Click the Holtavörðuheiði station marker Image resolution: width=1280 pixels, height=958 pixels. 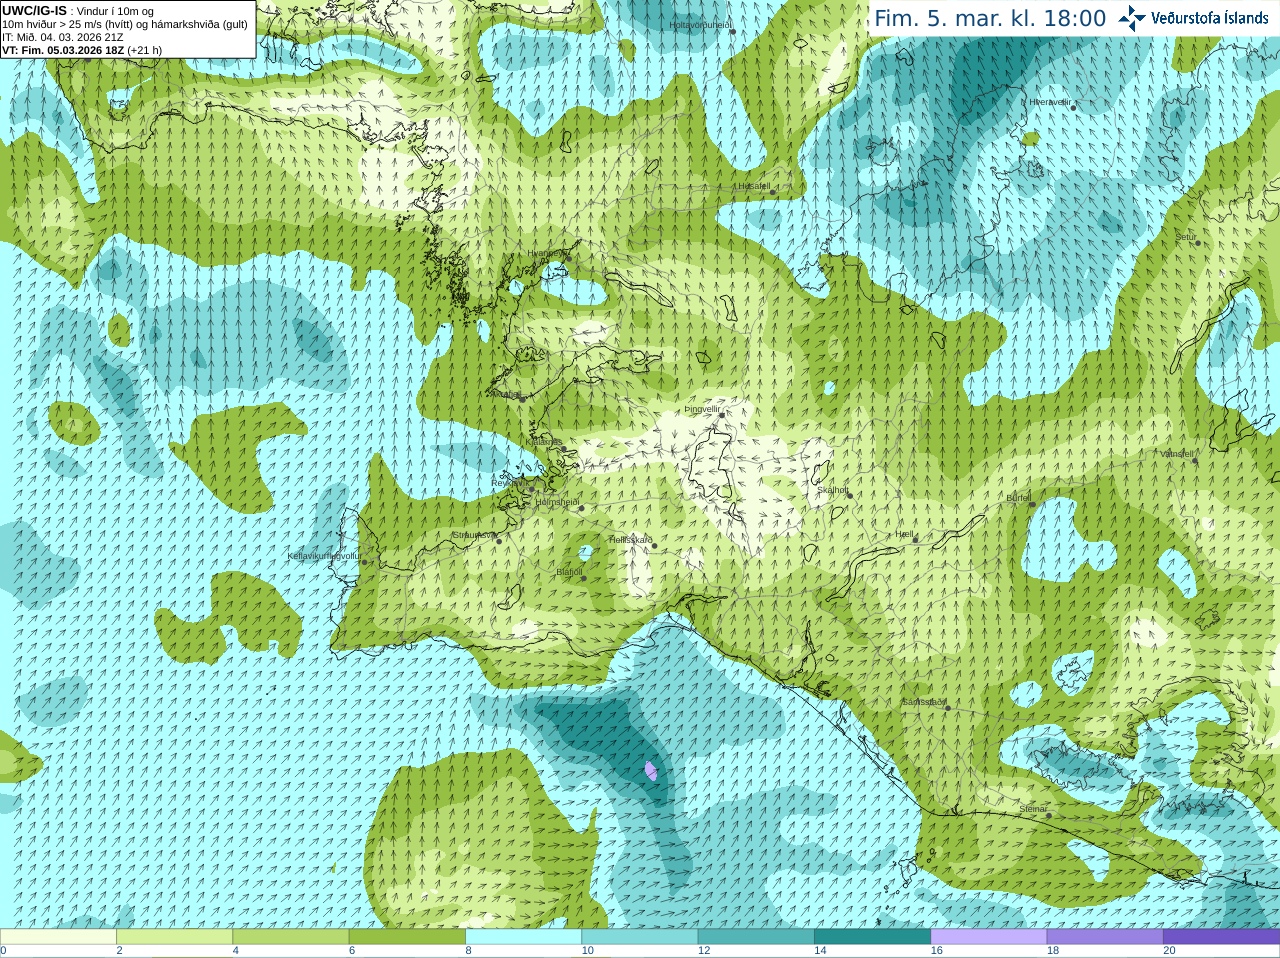coord(732,32)
